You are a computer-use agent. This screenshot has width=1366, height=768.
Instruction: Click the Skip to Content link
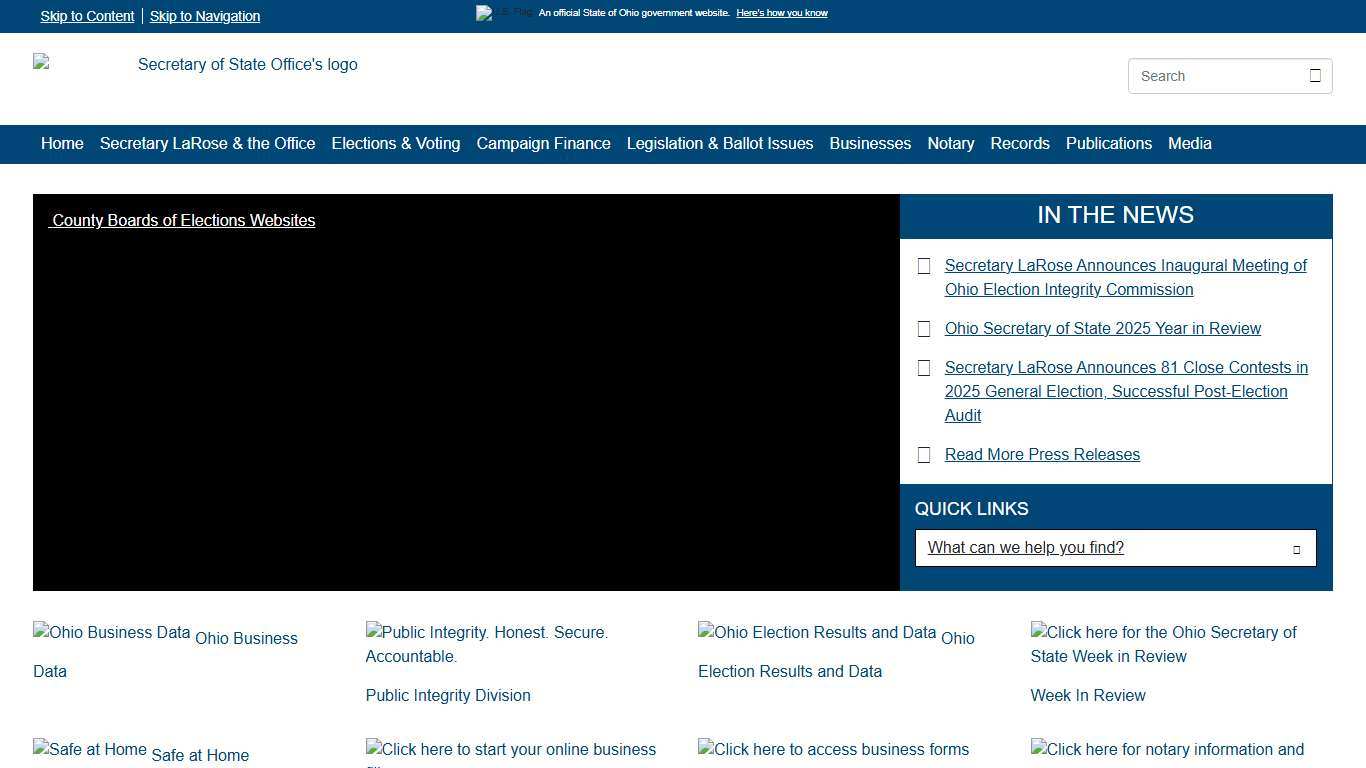pos(86,16)
